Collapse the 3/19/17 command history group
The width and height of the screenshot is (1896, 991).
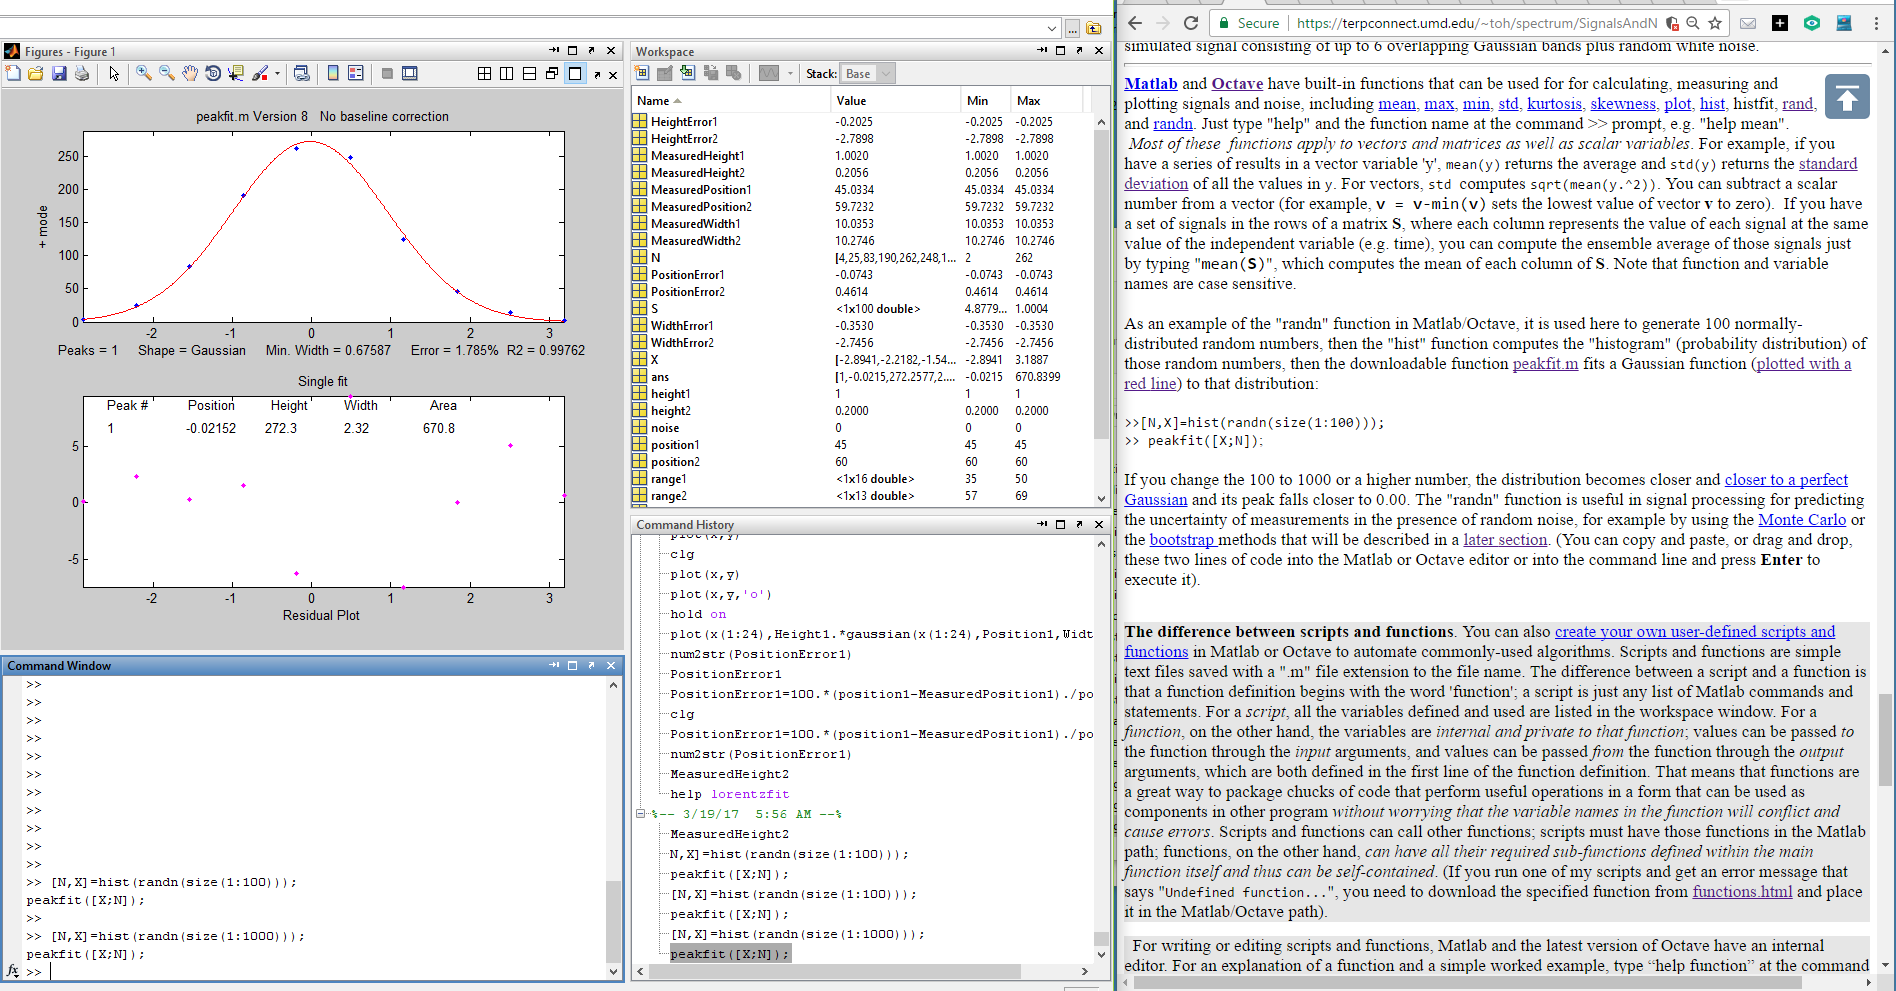coord(641,814)
